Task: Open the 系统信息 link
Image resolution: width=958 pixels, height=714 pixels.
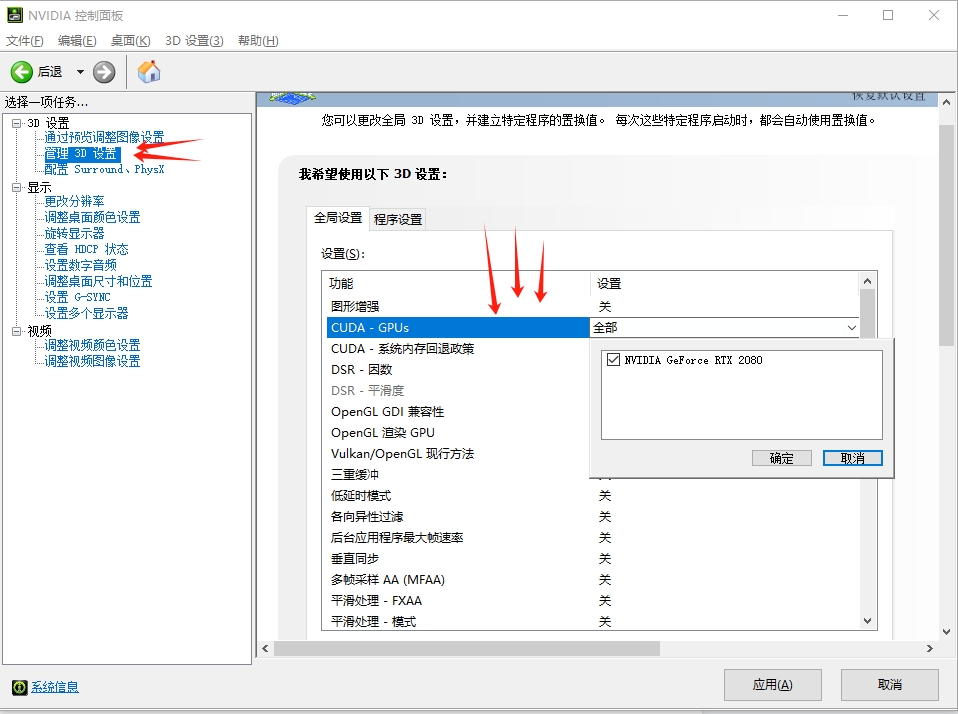Action: (x=55, y=687)
